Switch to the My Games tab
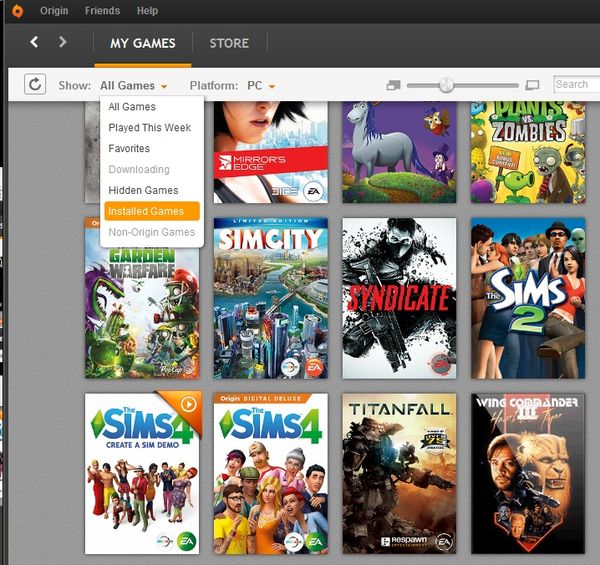 coord(143,43)
